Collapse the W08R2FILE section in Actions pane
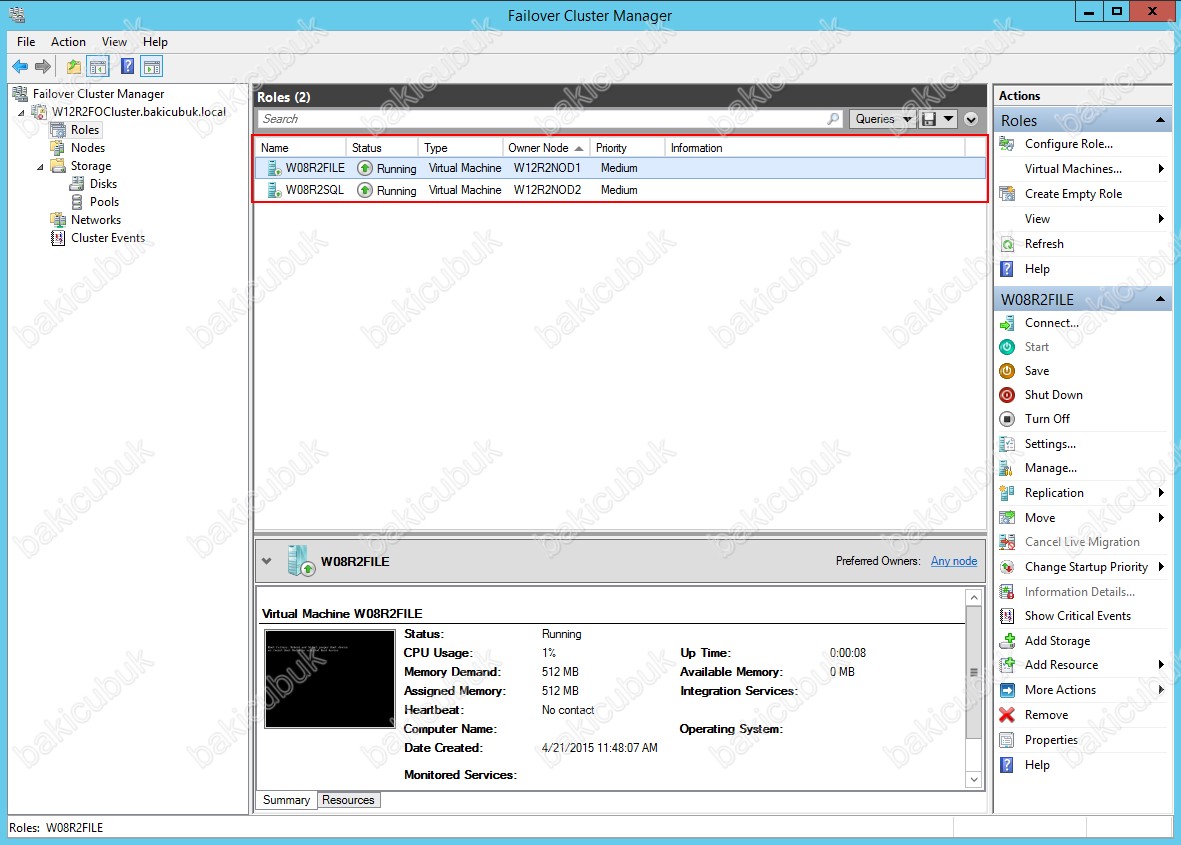Screen dimensions: 1181x845 tap(1160, 300)
